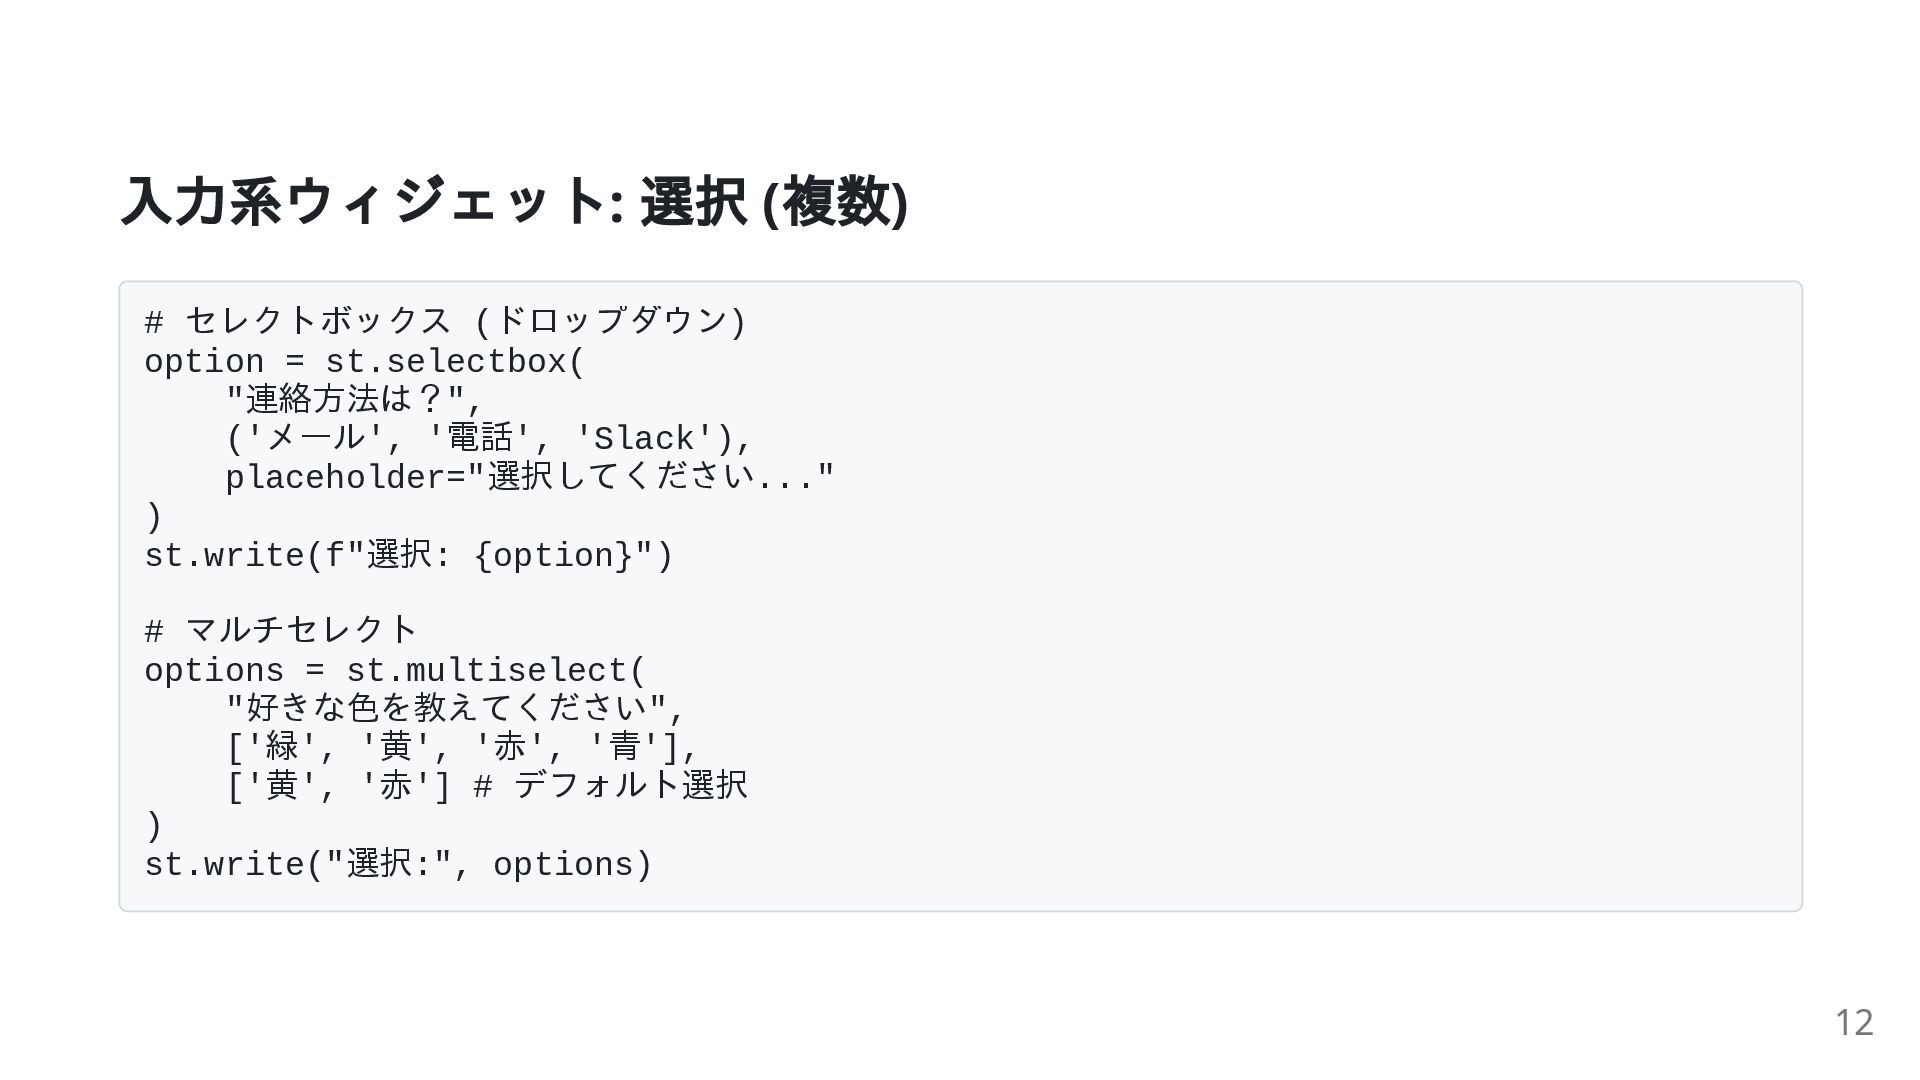
Task: Click the '緑' color option
Action: [282, 747]
